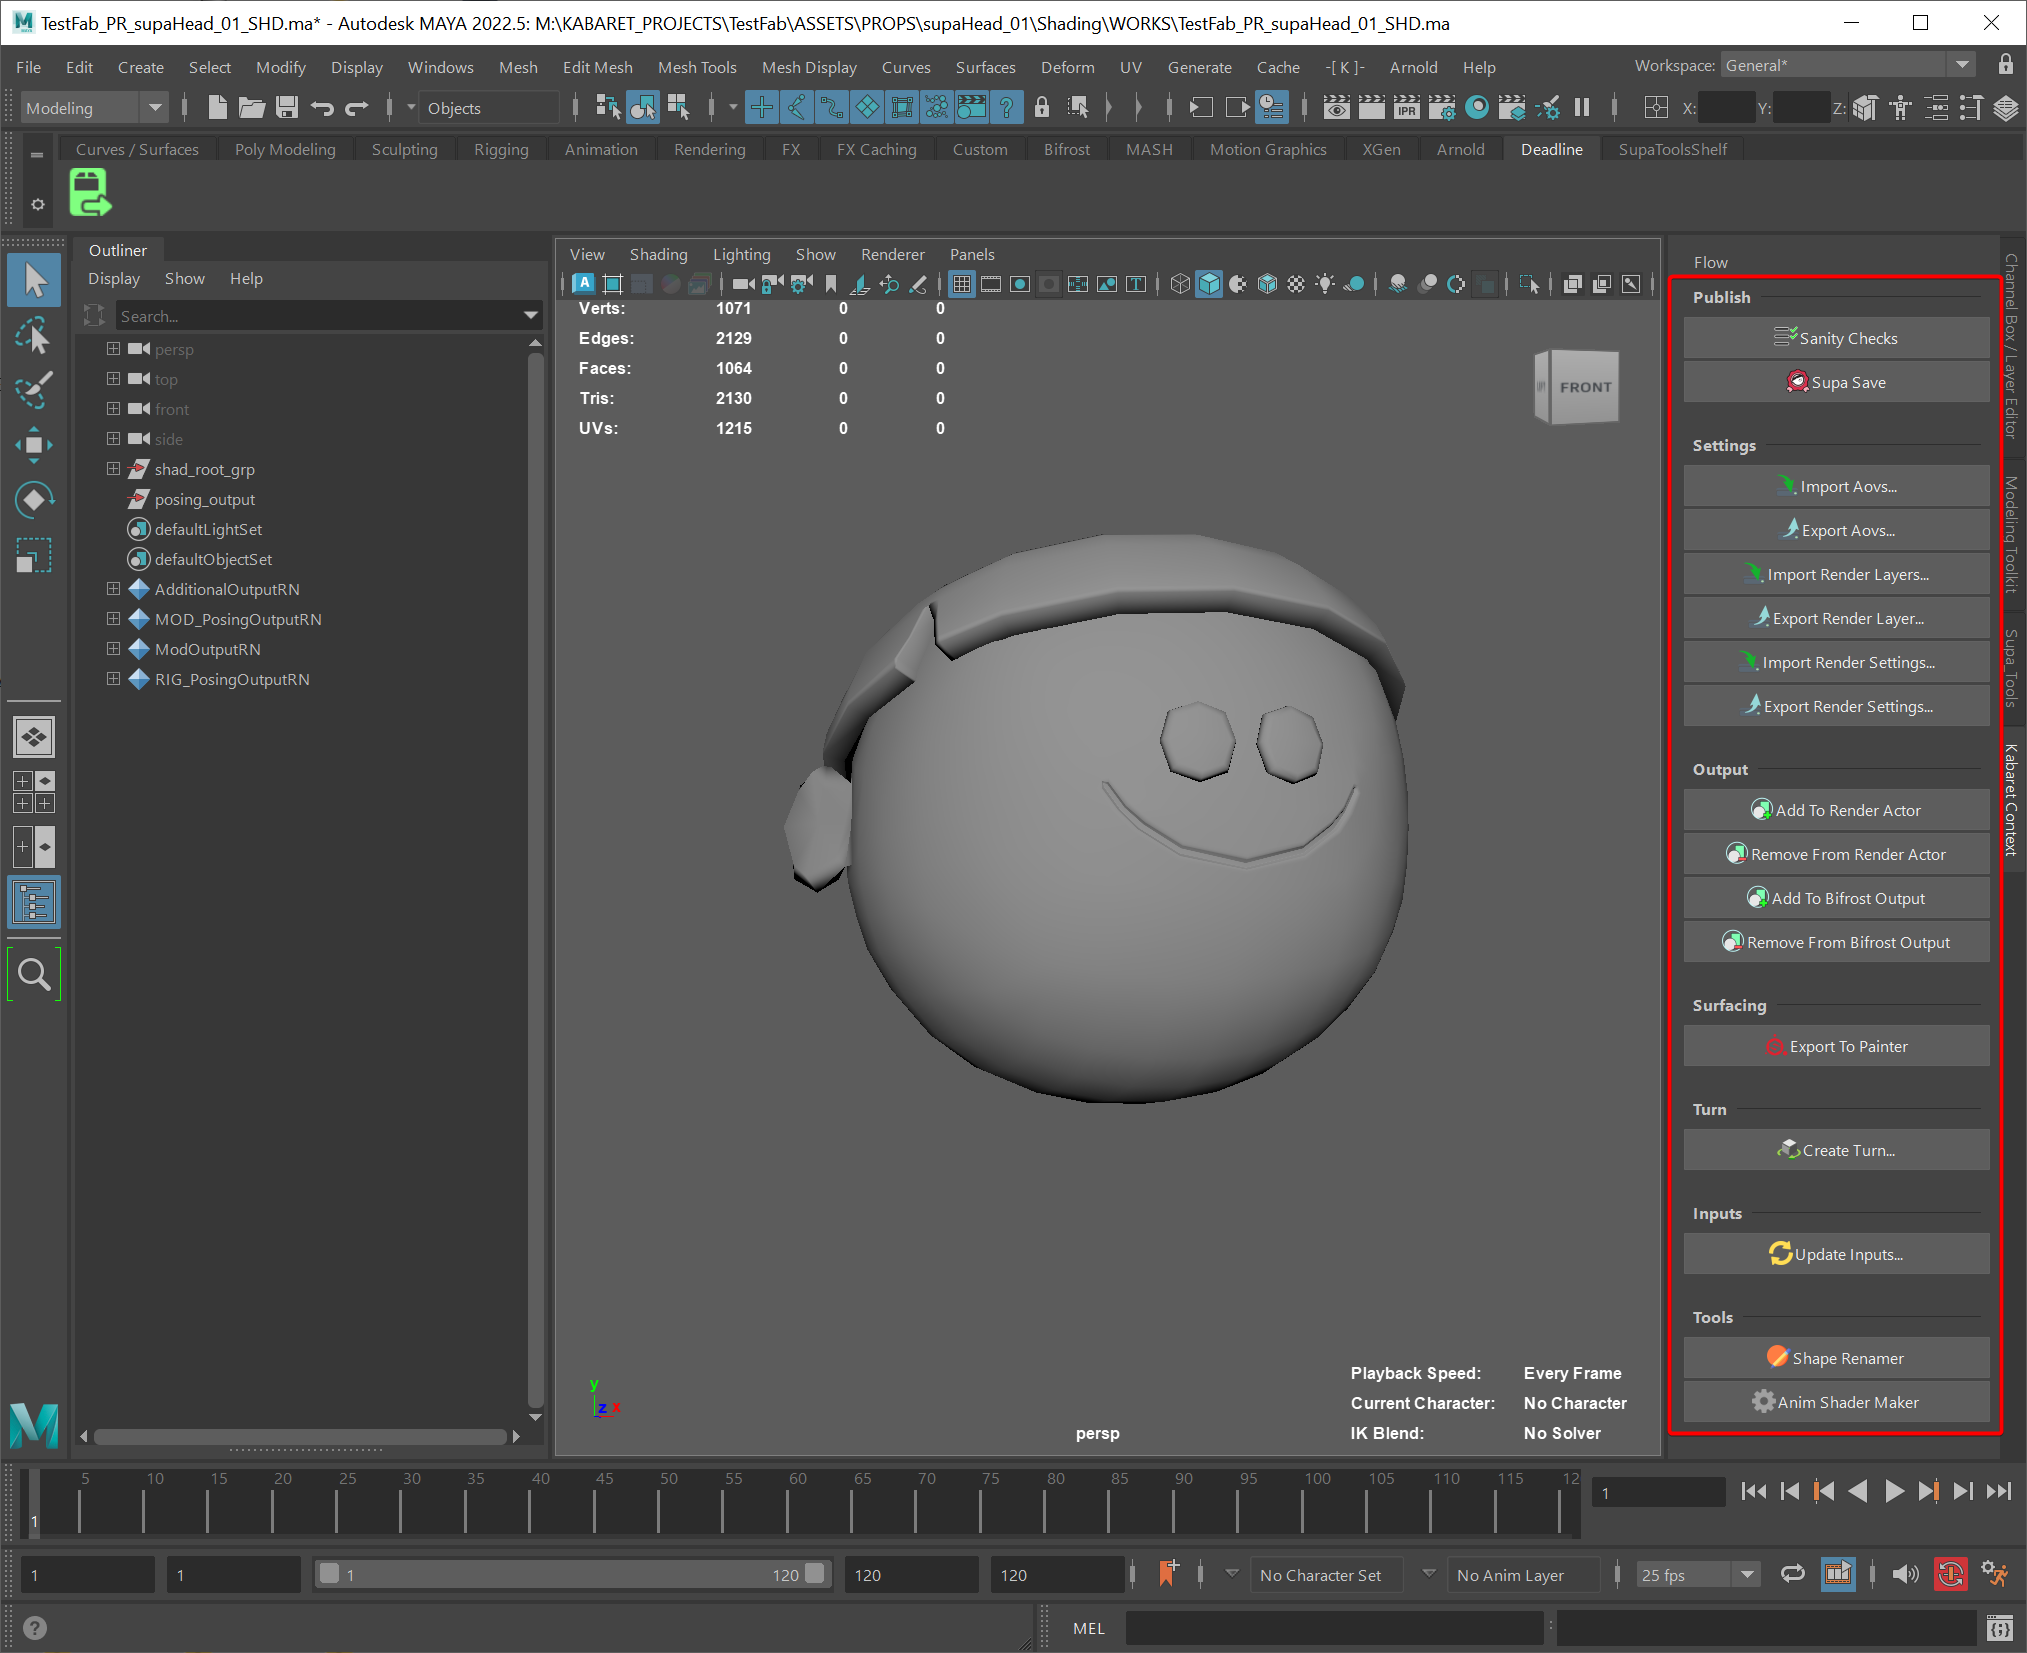Click the Outliner layout icon in toolbox
This screenshot has height=1653, width=2027.
[34, 902]
